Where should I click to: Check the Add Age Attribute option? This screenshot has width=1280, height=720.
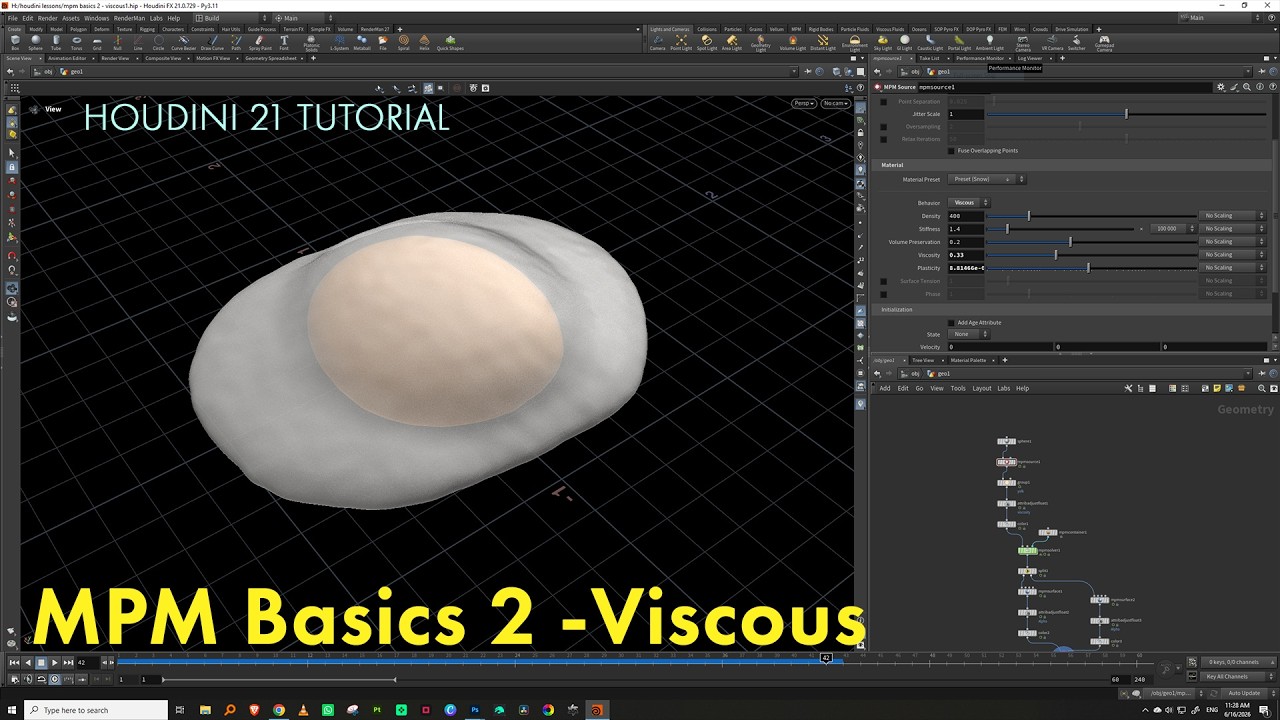tap(951, 322)
